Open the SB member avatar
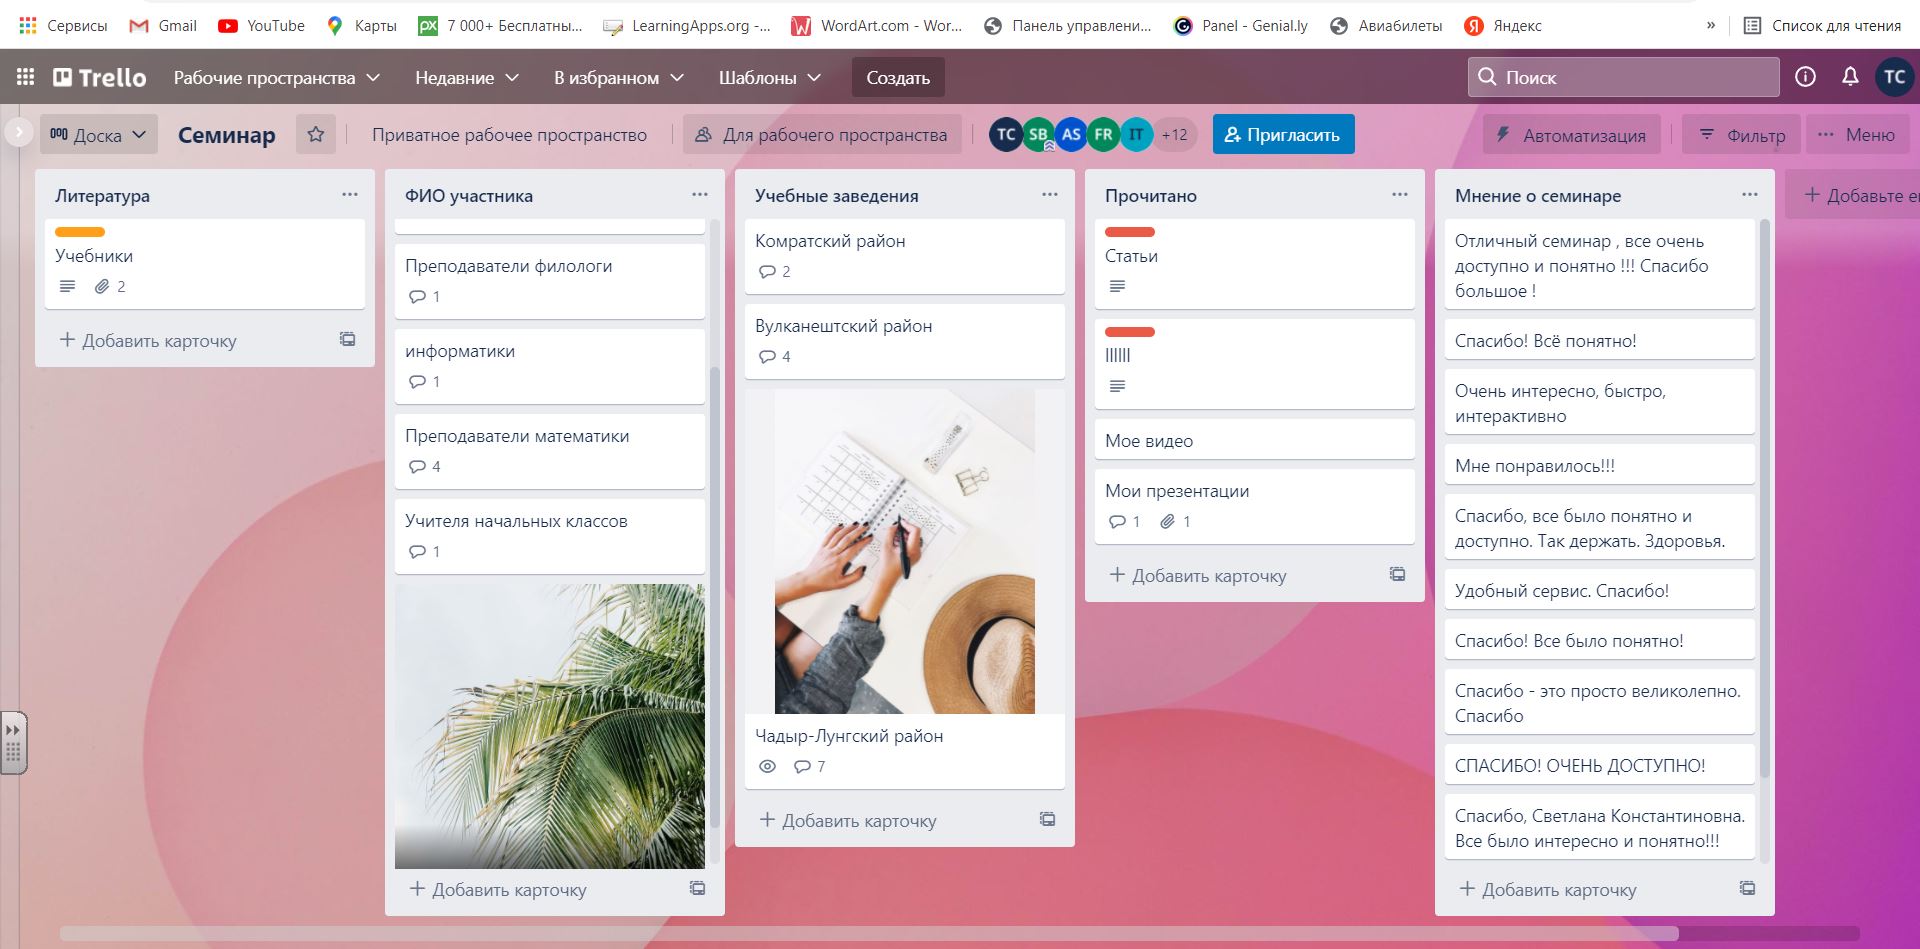 point(1039,134)
